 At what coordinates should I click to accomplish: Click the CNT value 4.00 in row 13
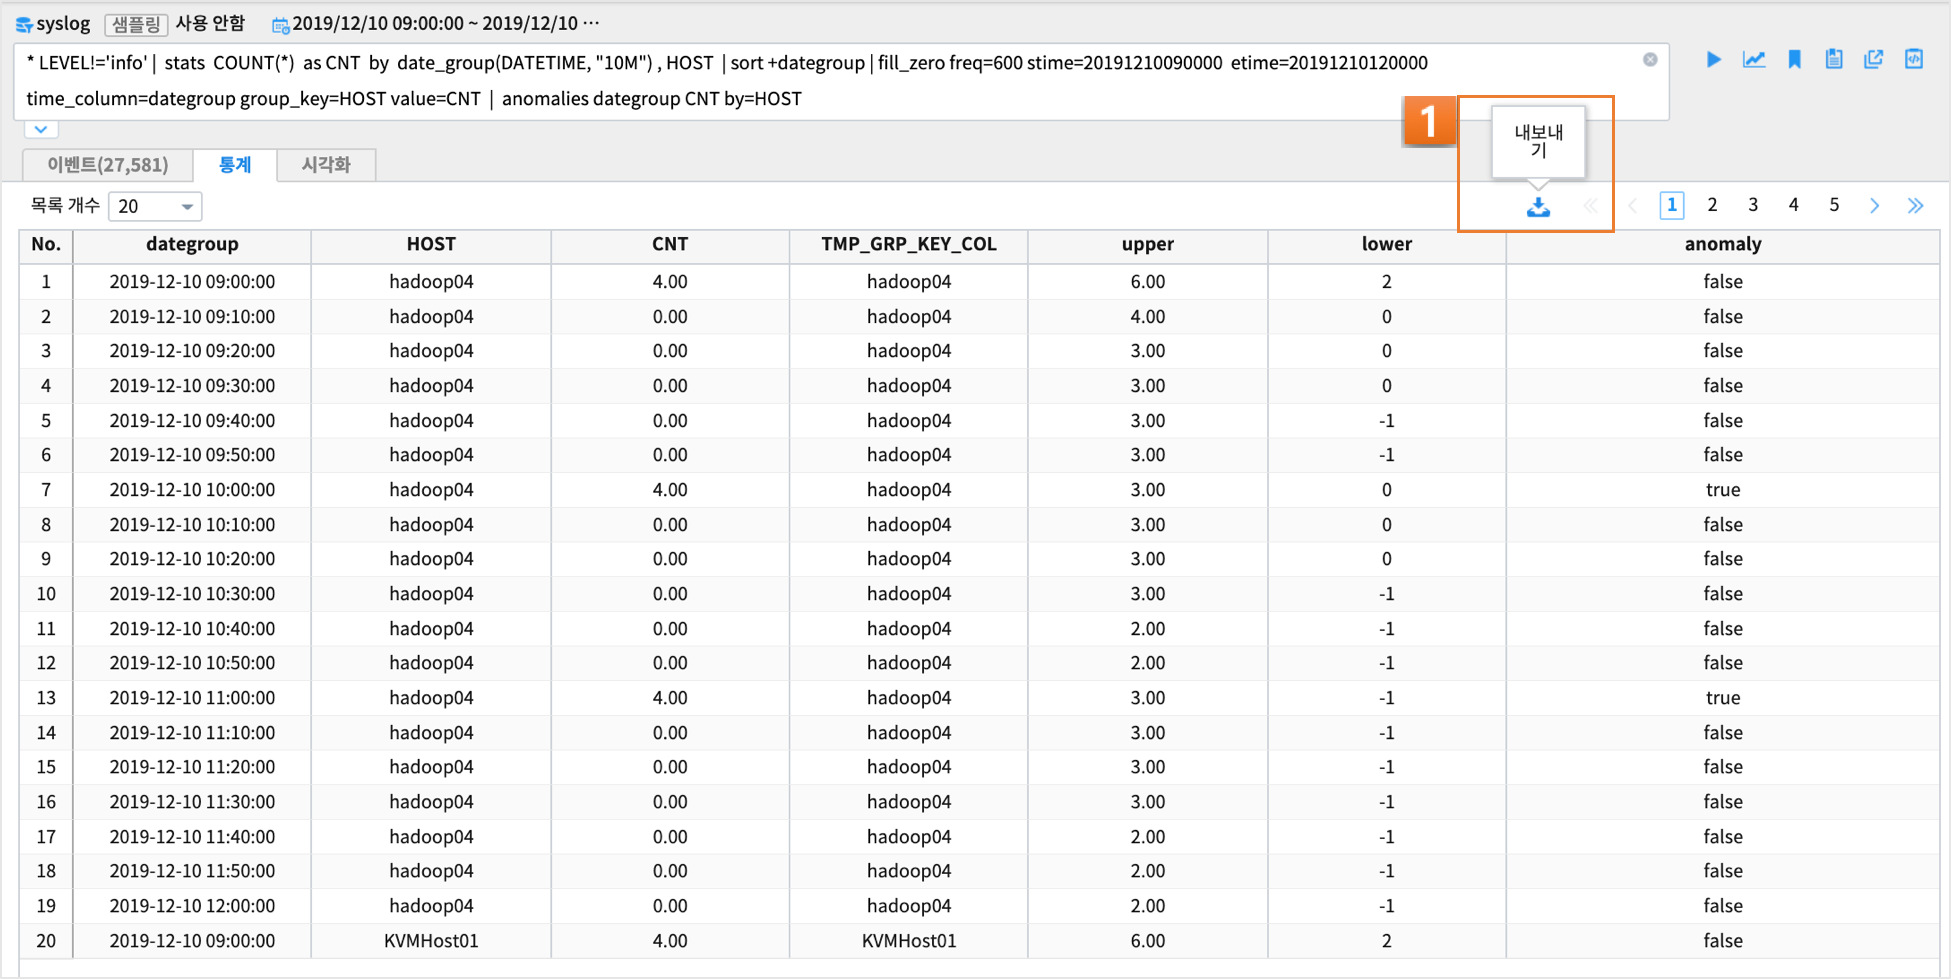click(x=670, y=698)
